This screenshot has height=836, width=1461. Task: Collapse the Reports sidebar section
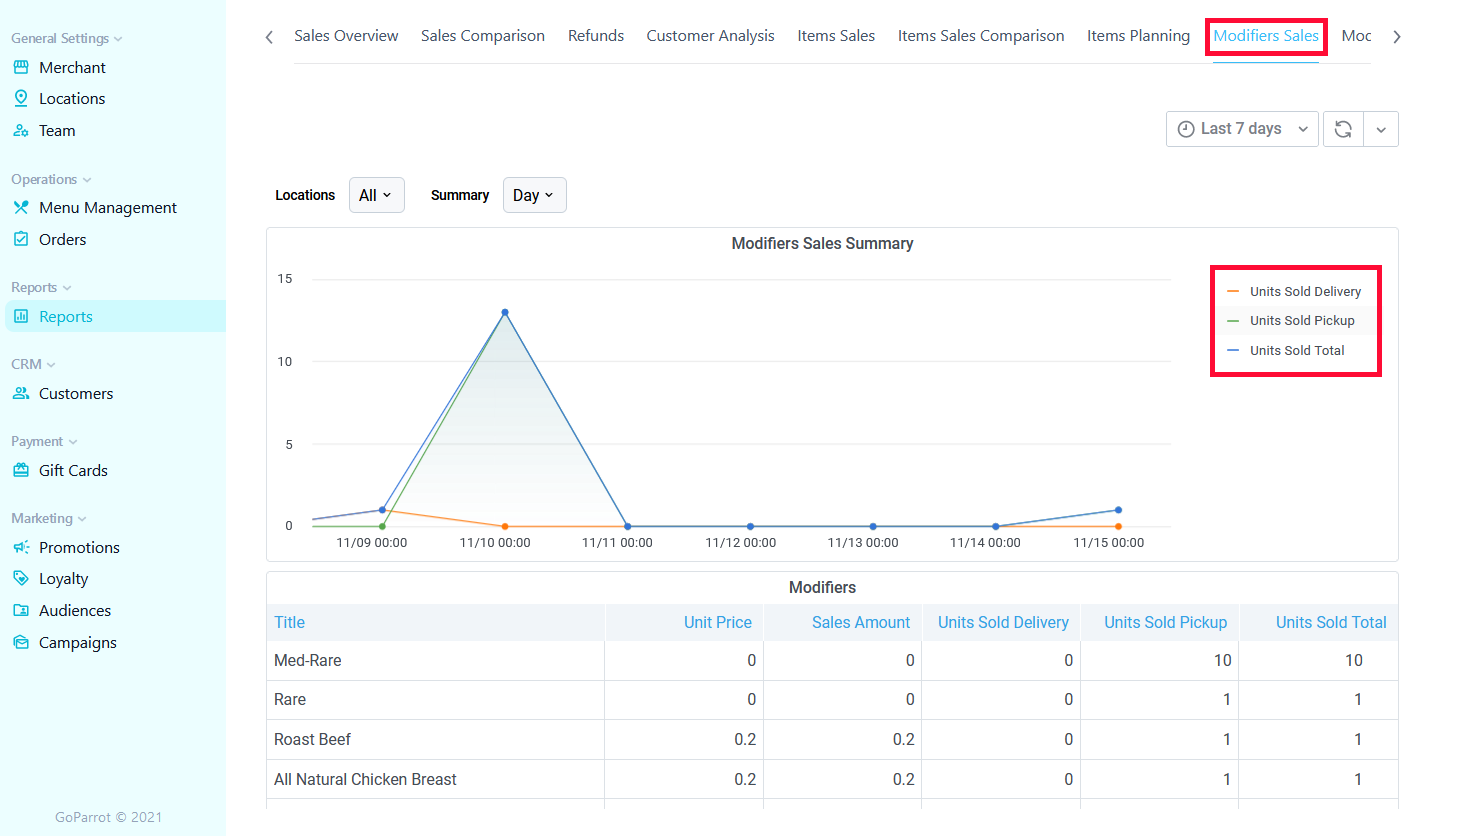41,287
